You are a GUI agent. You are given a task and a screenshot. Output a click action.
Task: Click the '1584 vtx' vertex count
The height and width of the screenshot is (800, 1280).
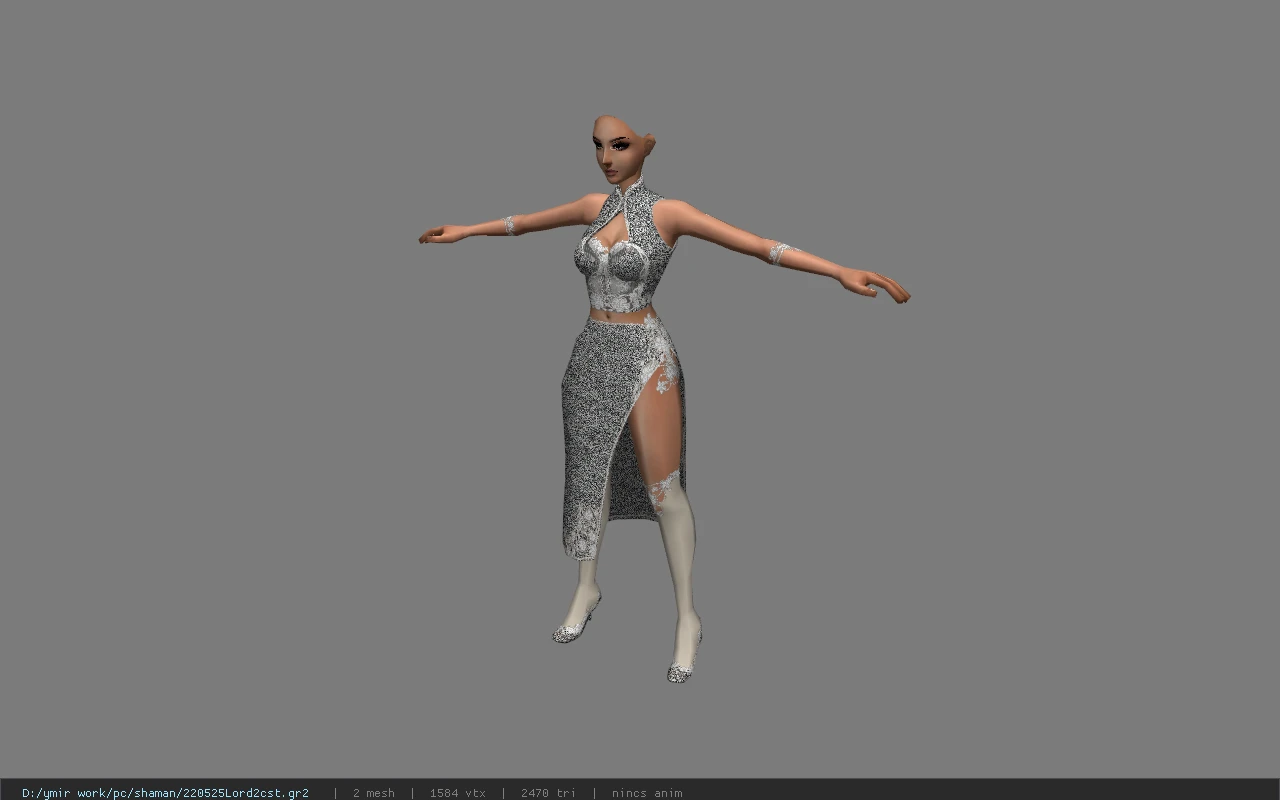click(x=457, y=793)
